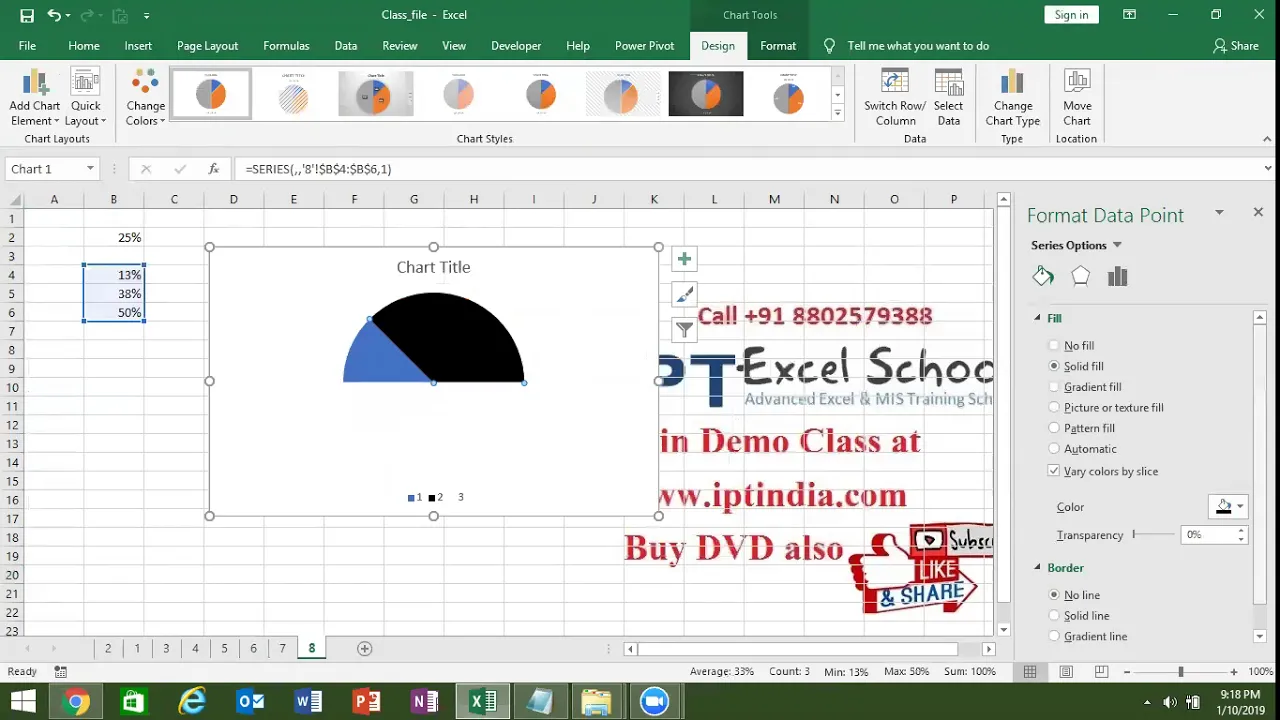Switch to Page Break Preview icon

(1100, 672)
